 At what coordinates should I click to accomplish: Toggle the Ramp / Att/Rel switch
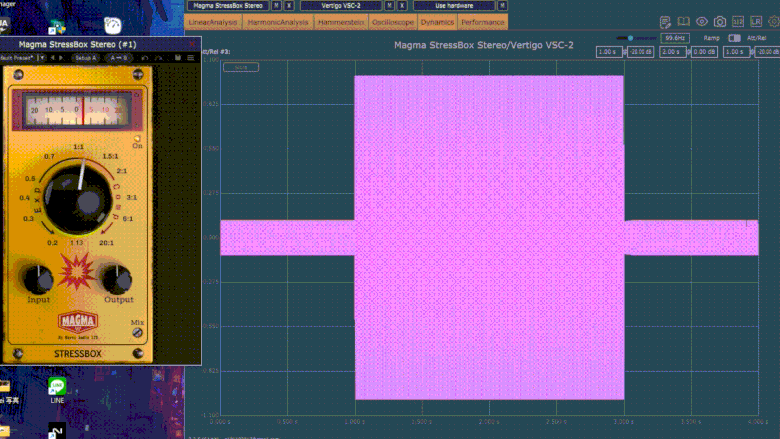point(735,38)
